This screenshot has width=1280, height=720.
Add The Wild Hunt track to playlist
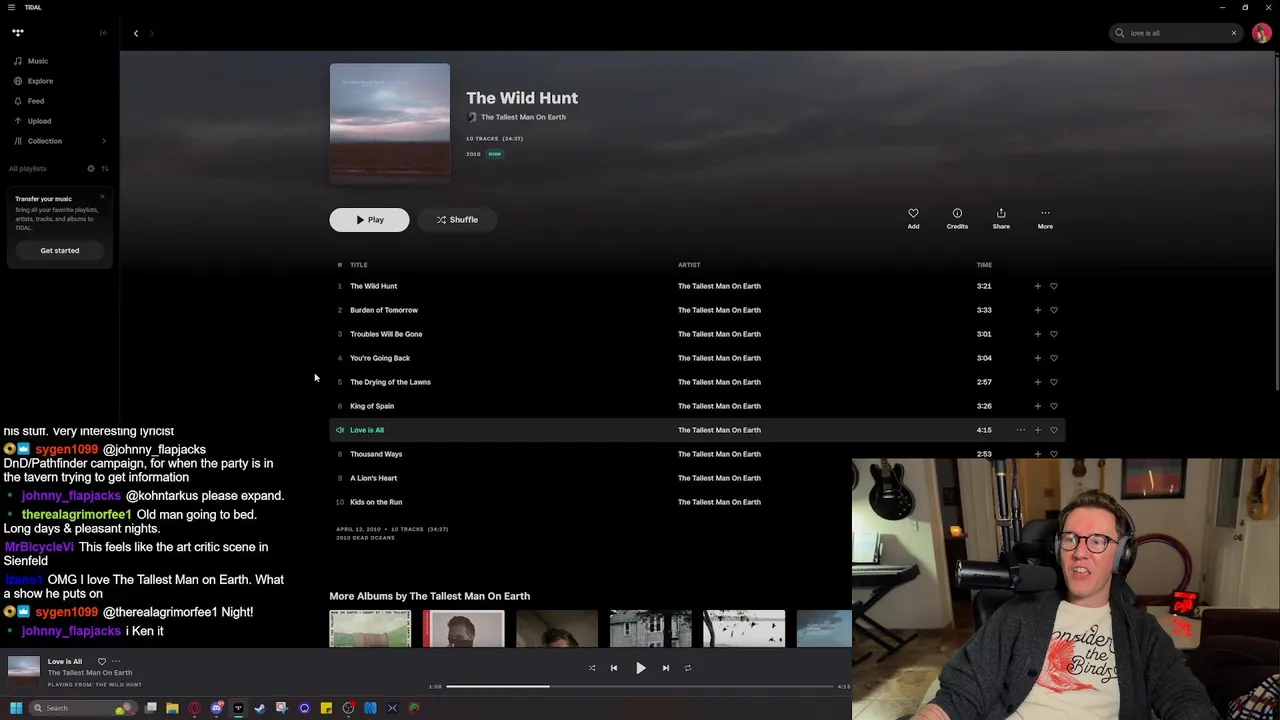[x=1037, y=286]
